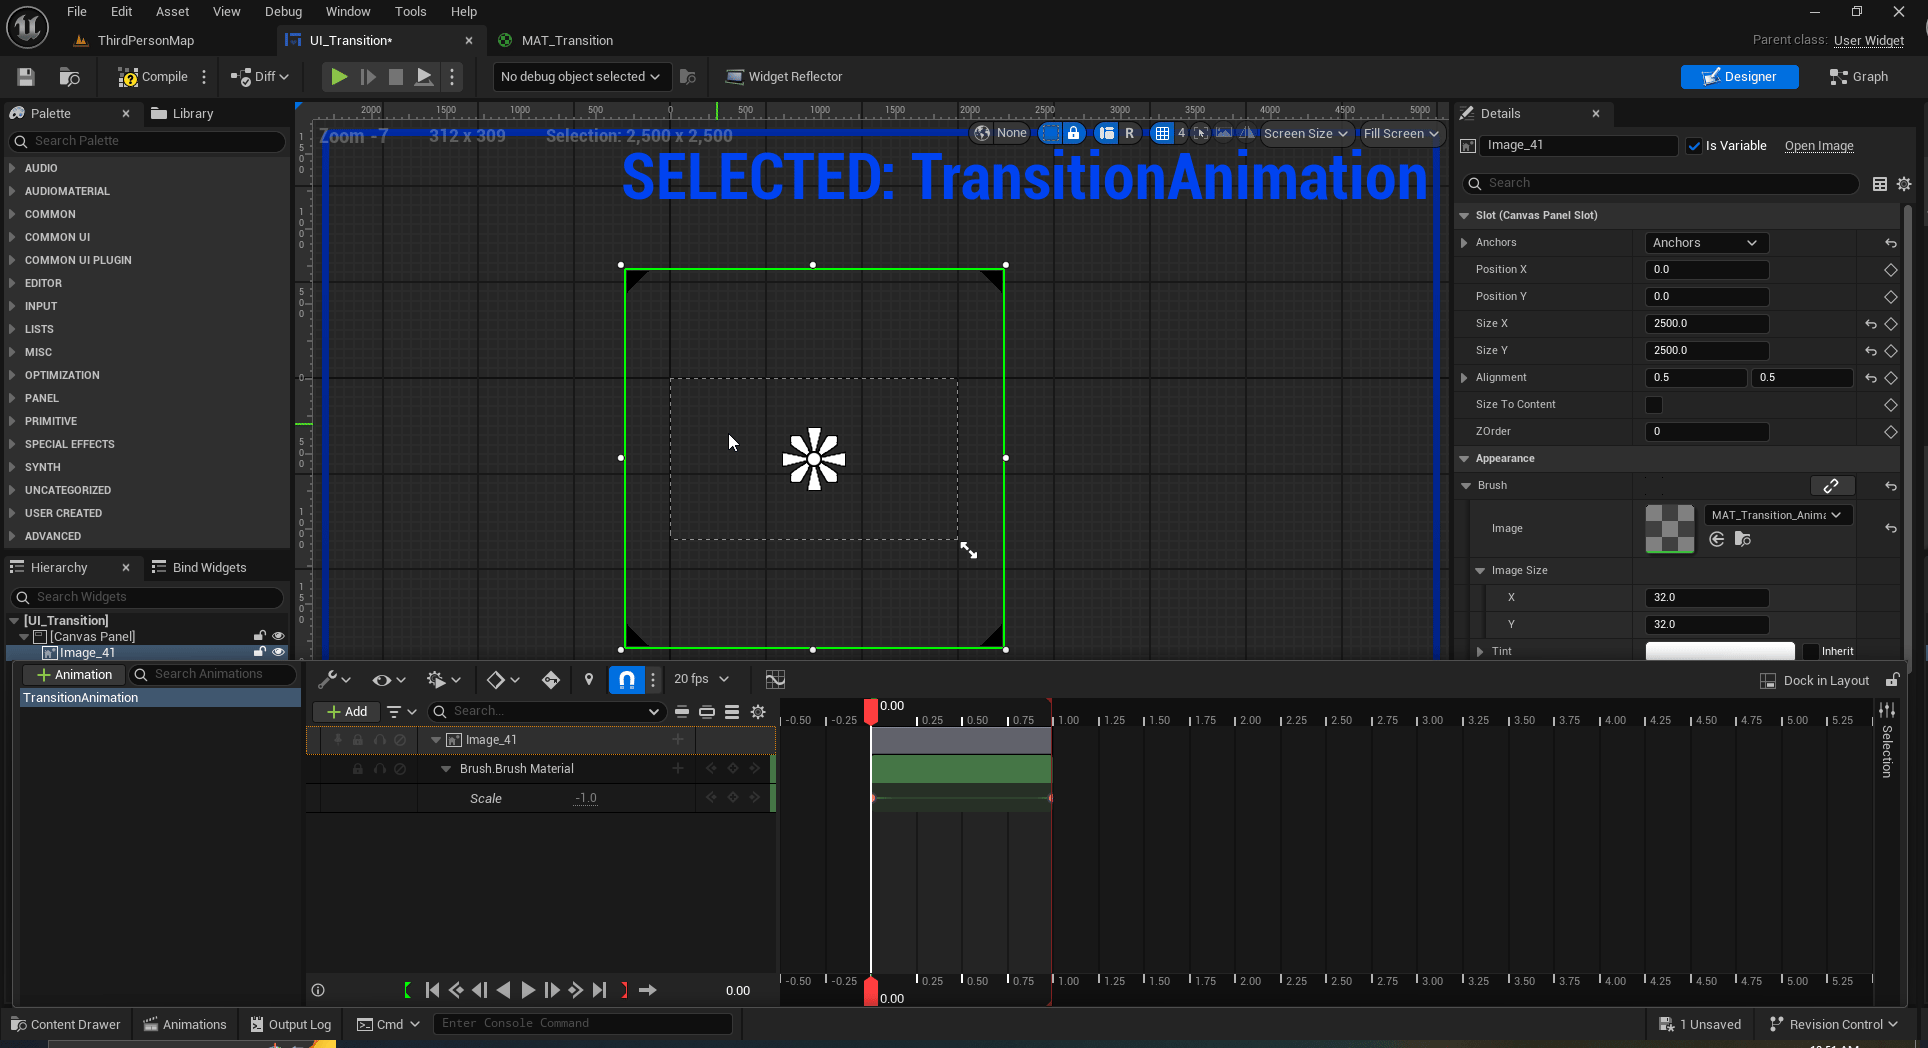The height and width of the screenshot is (1048, 1928).
Task: Switch to Designer mode
Action: (1739, 77)
